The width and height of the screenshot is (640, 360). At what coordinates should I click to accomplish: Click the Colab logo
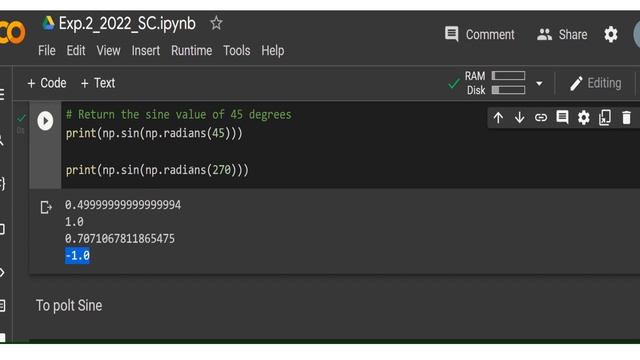12,33
